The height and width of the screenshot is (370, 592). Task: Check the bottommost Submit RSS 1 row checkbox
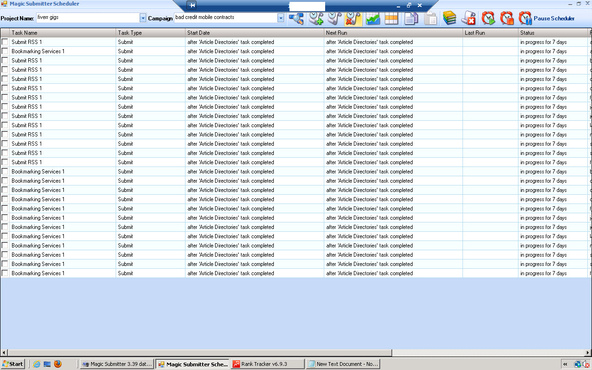[5, 162]
